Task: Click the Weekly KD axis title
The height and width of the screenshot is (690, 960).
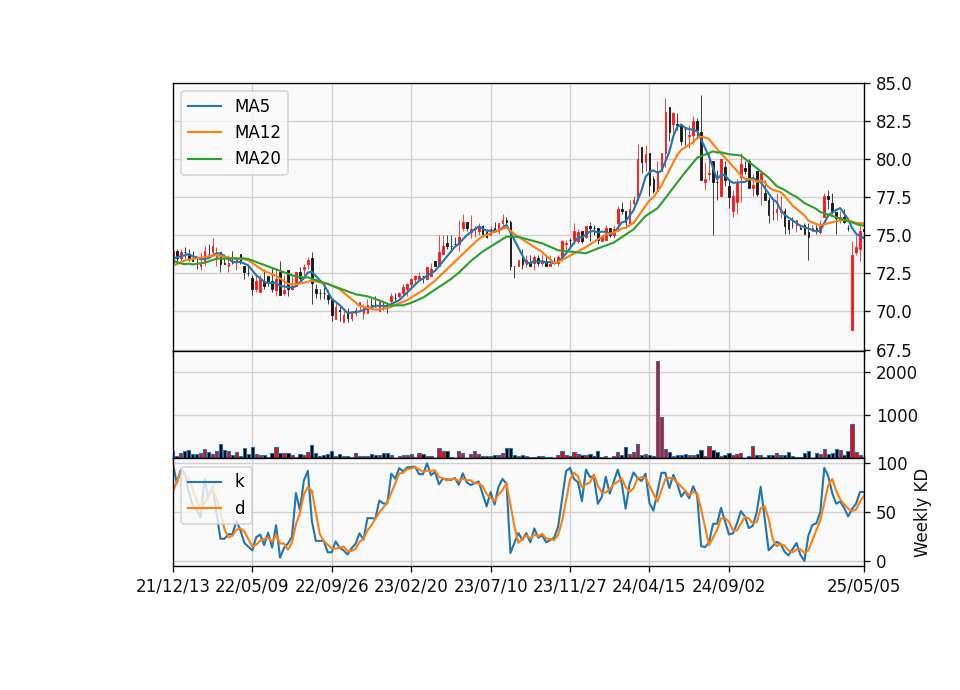Action: (x=921, y=514)
